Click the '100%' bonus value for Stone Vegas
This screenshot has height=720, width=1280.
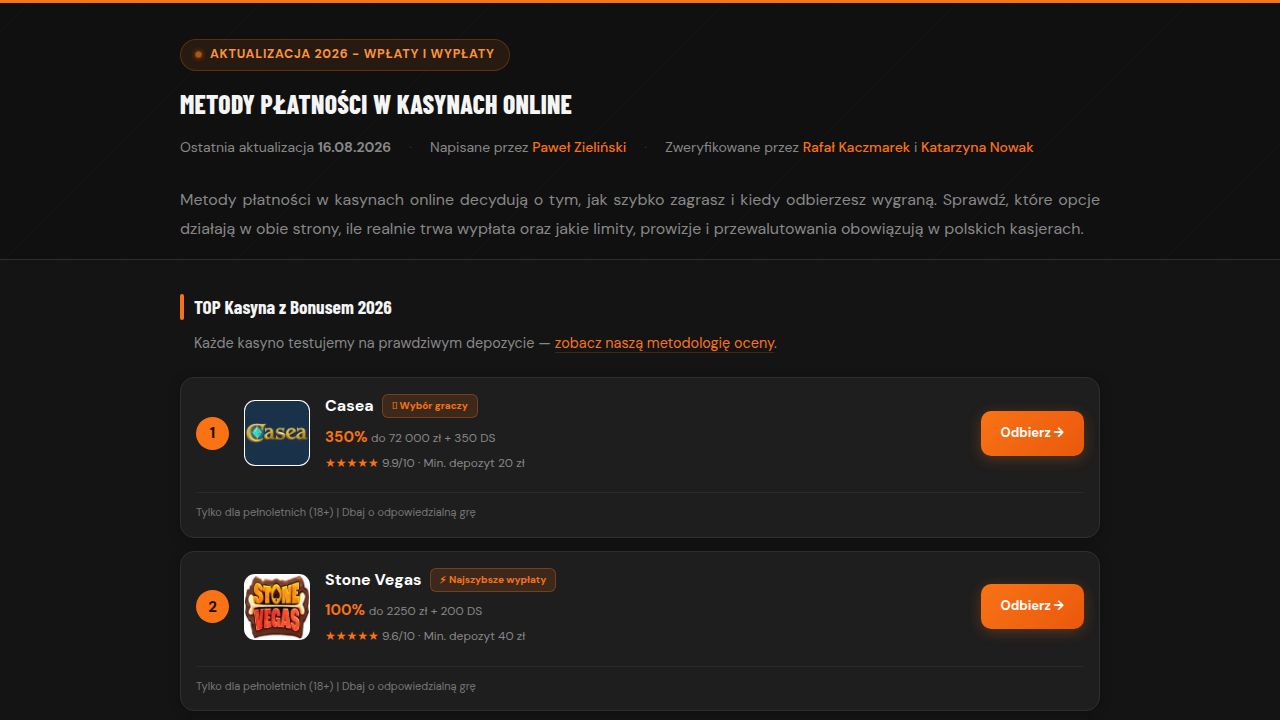pos(345,610)
